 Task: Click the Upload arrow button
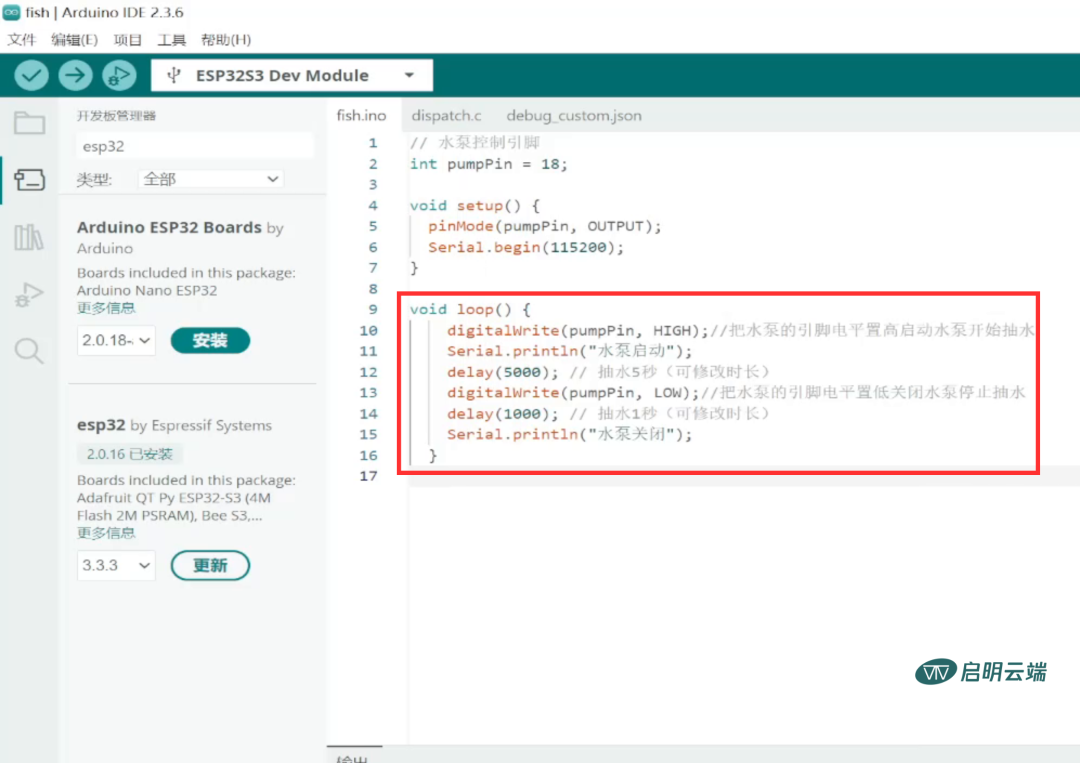(x=75, y=75)
